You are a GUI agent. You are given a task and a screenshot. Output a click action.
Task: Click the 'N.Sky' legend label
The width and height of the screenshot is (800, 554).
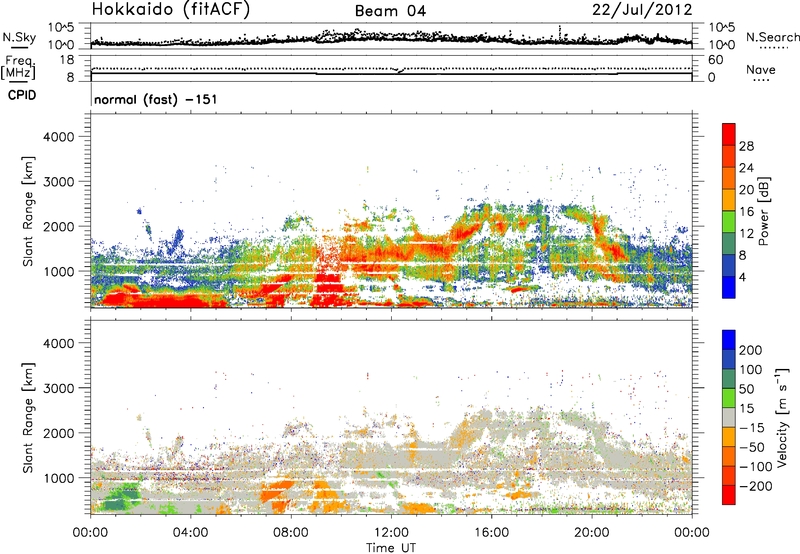pyautogui.click(x=19, y=37)
